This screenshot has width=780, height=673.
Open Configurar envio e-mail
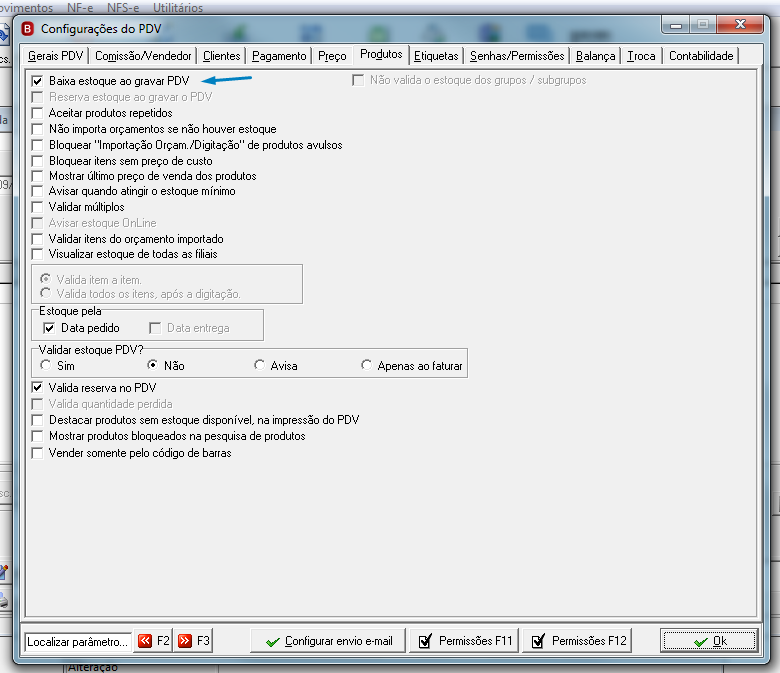coord(328,641)
